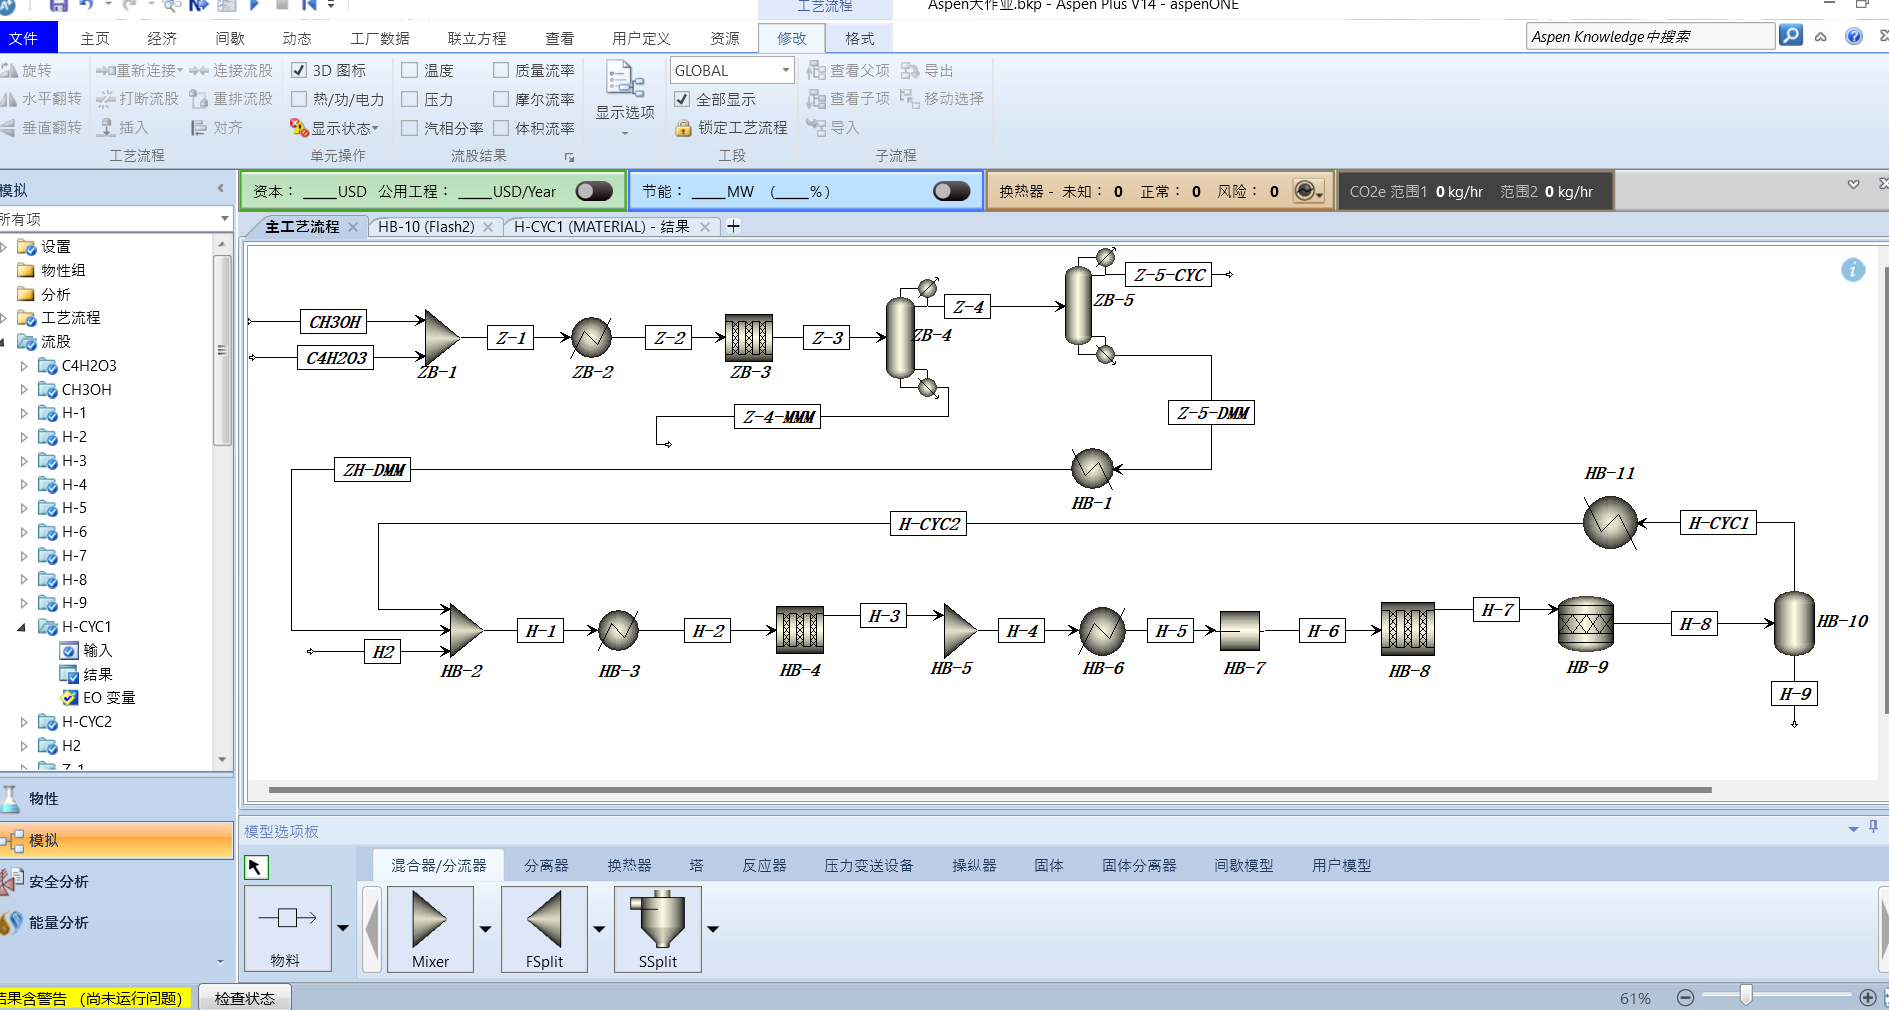Click the Mixer model icon in palette

point(430,928)
